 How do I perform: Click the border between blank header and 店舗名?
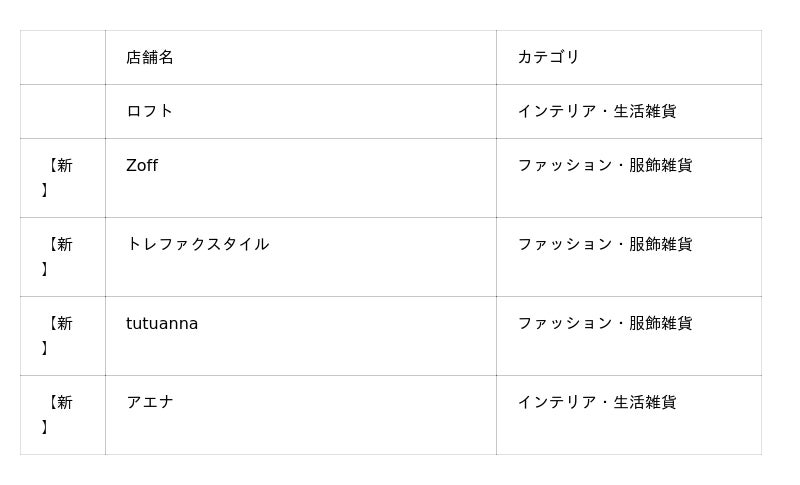coord(105,57)
